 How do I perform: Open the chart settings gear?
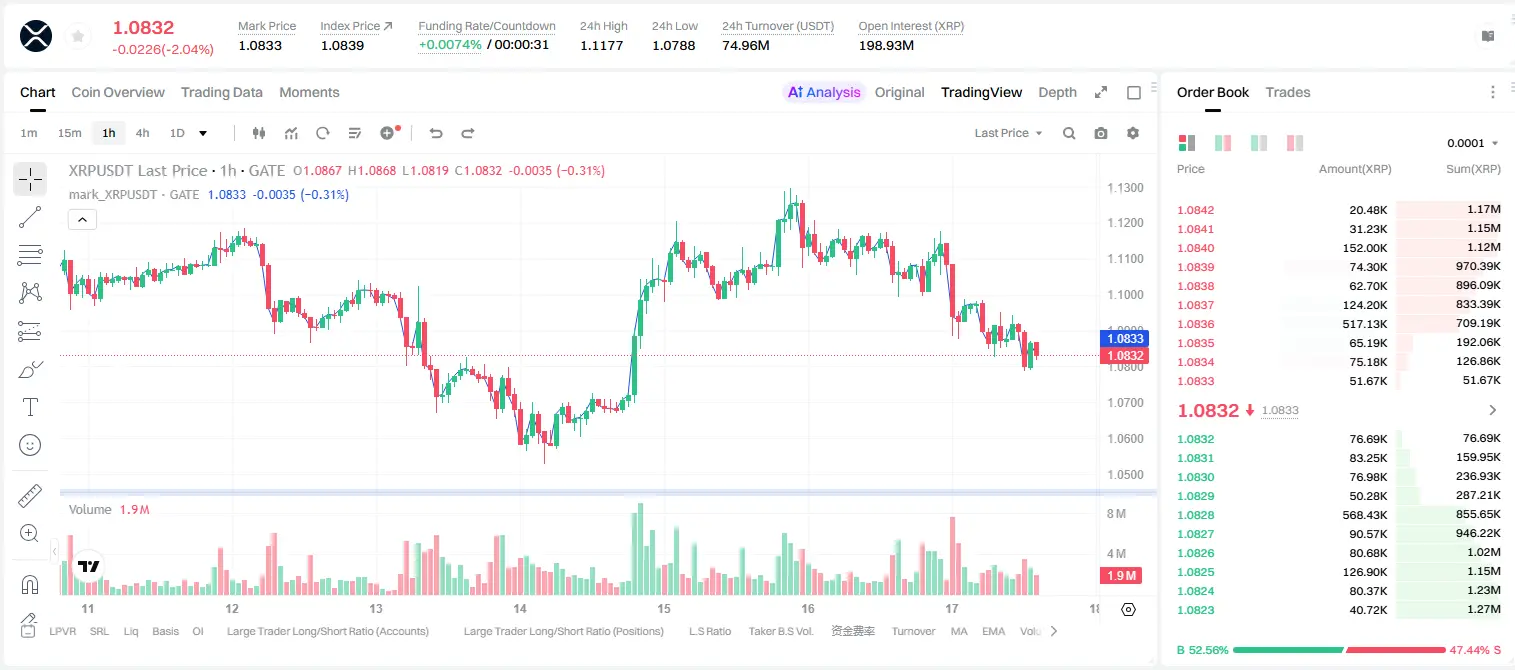tap(1133, 133)
